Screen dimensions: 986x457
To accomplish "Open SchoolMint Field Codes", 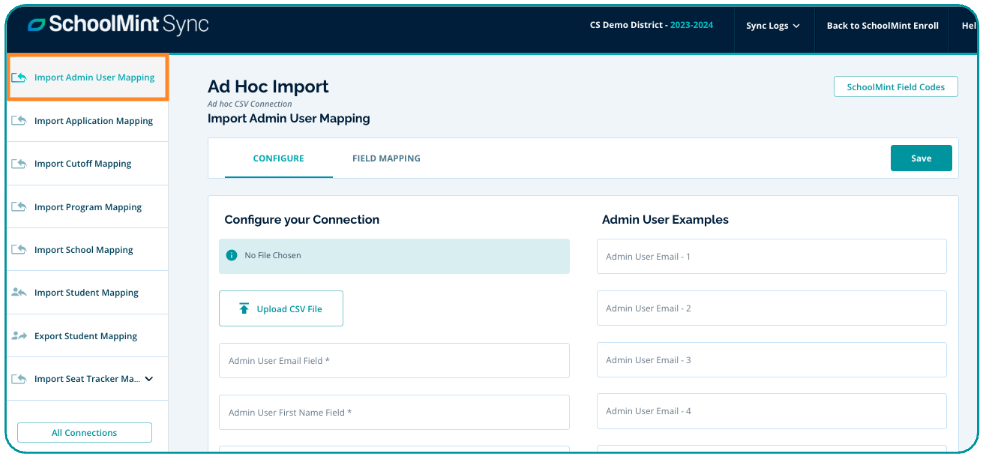I will coord(895,87).
